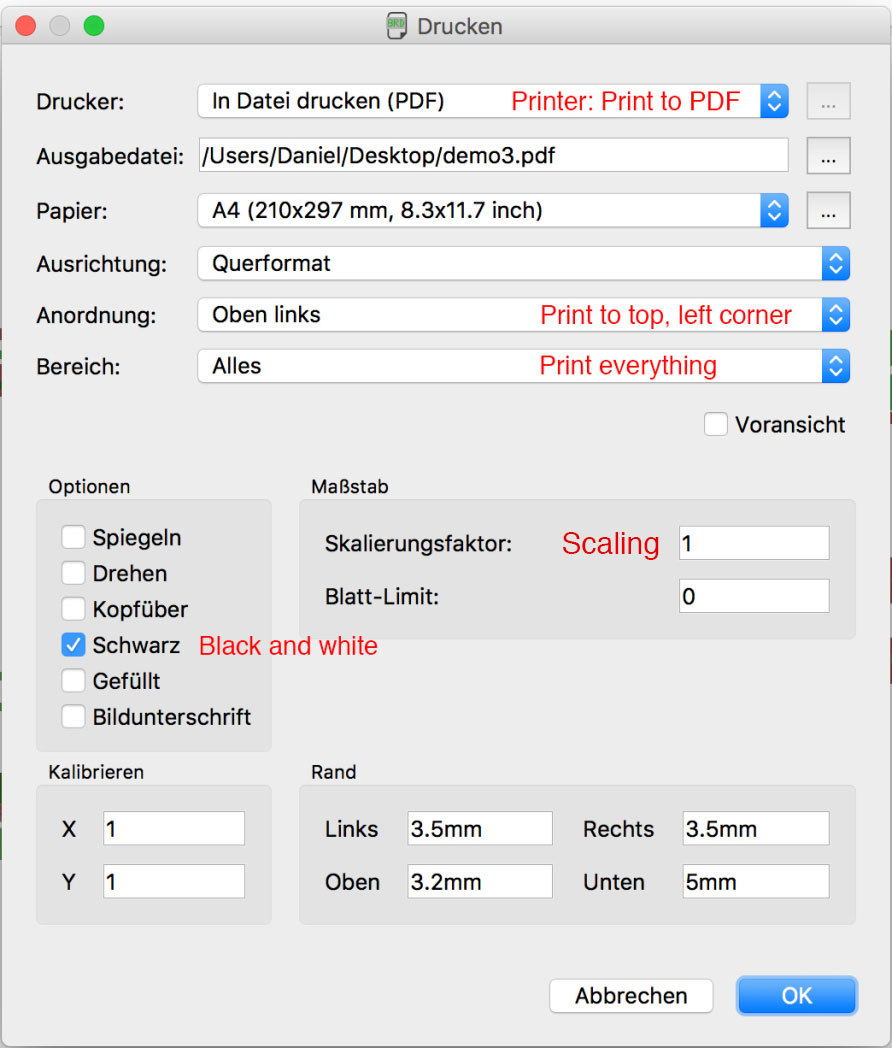Check the Bildunterschrift option

coord(73,718)
